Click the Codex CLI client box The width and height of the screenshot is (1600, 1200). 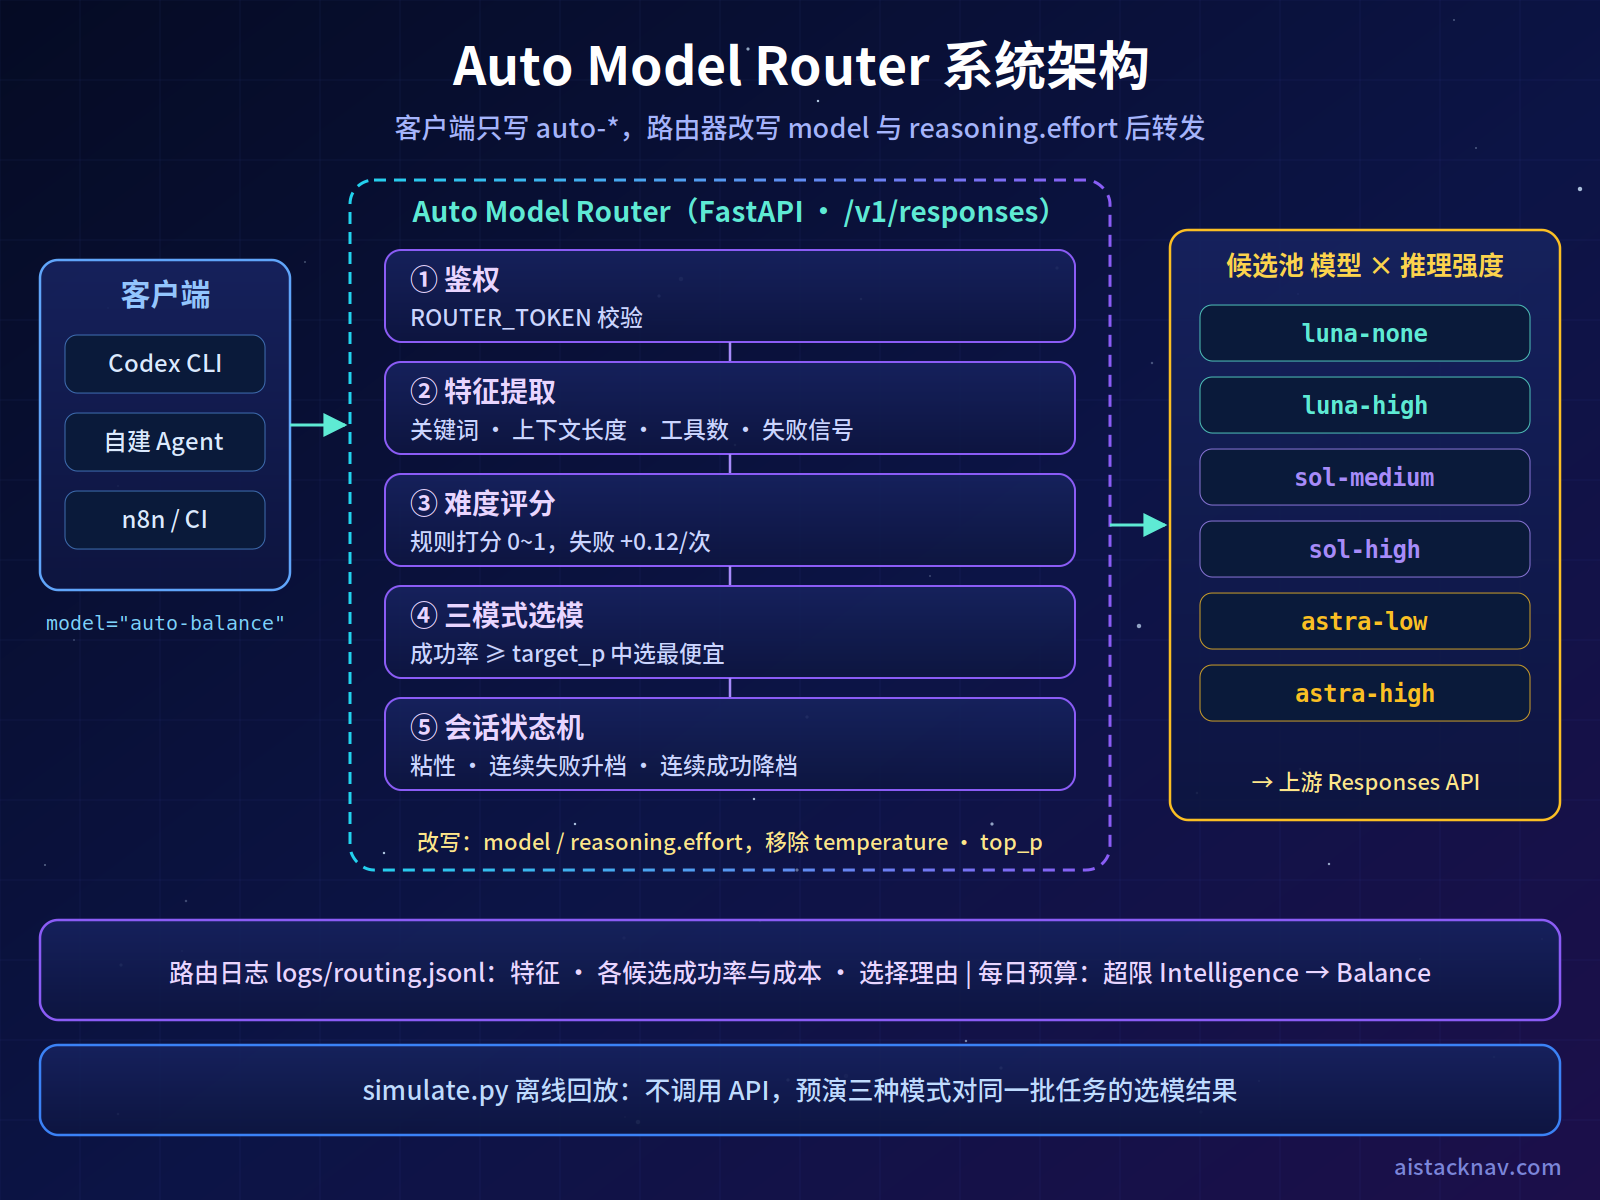[165, 364]
